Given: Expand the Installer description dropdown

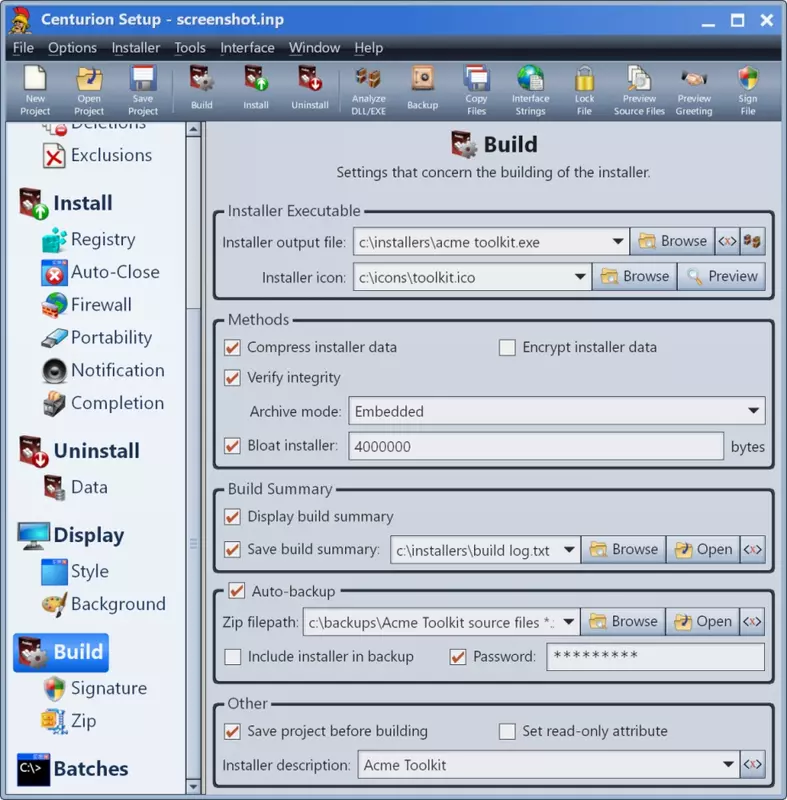Looking at the screenshot, I should pyautogui.click(x=728, y=764).
